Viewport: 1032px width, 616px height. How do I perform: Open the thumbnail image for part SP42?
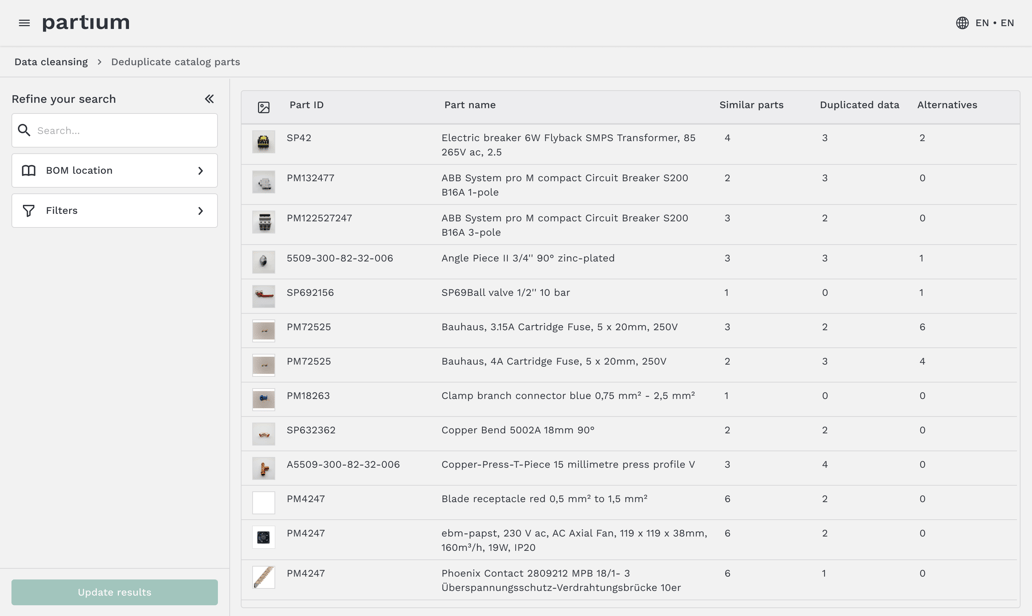point(263,142)
